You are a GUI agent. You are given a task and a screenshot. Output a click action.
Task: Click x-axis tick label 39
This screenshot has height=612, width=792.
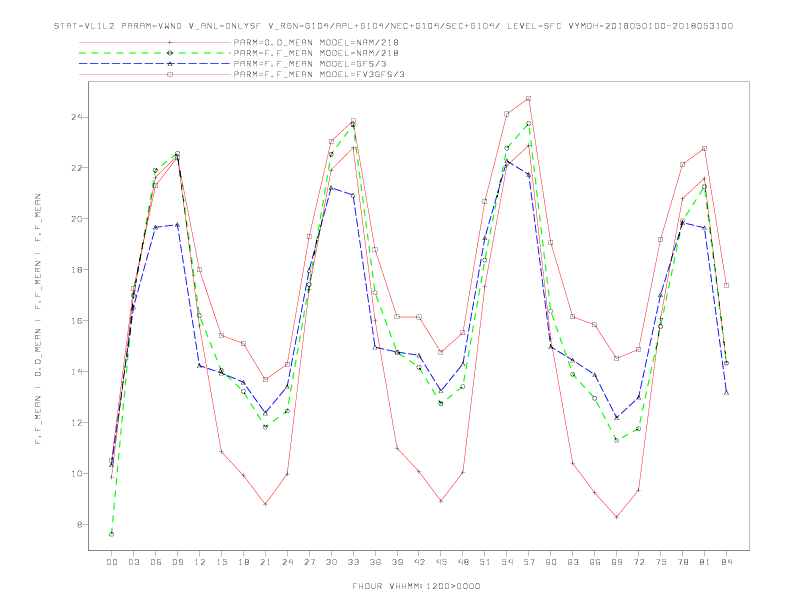pos(397,562)
